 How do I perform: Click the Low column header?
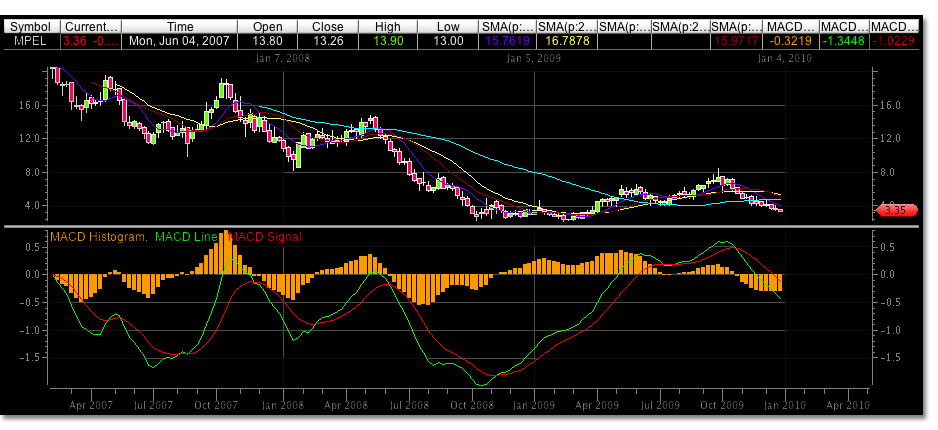[x=448, y=26]
